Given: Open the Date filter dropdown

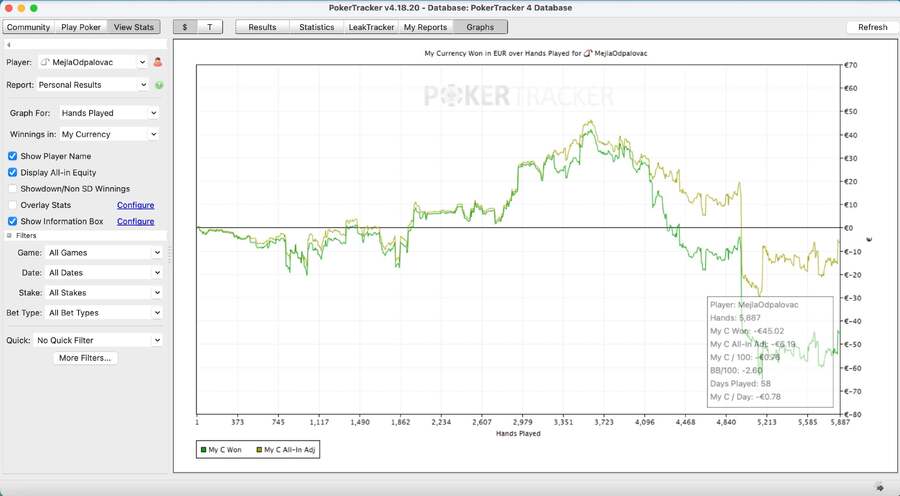Looking at the screenshot, I should pyautogui.click(x=104, y=273).
